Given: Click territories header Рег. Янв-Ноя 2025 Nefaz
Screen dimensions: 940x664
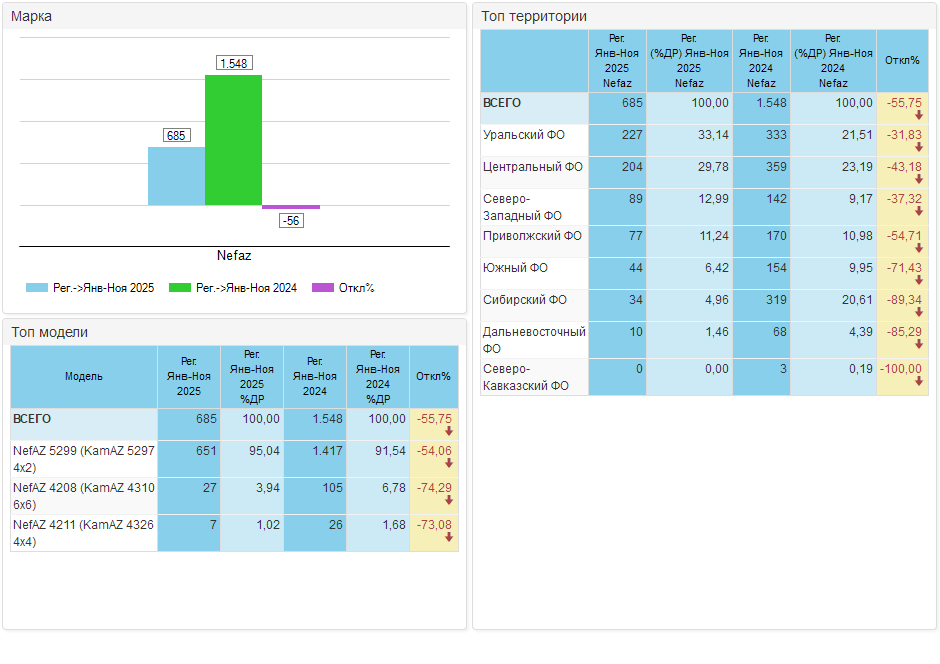Looking at the screenshot, I should coord(617,61).
